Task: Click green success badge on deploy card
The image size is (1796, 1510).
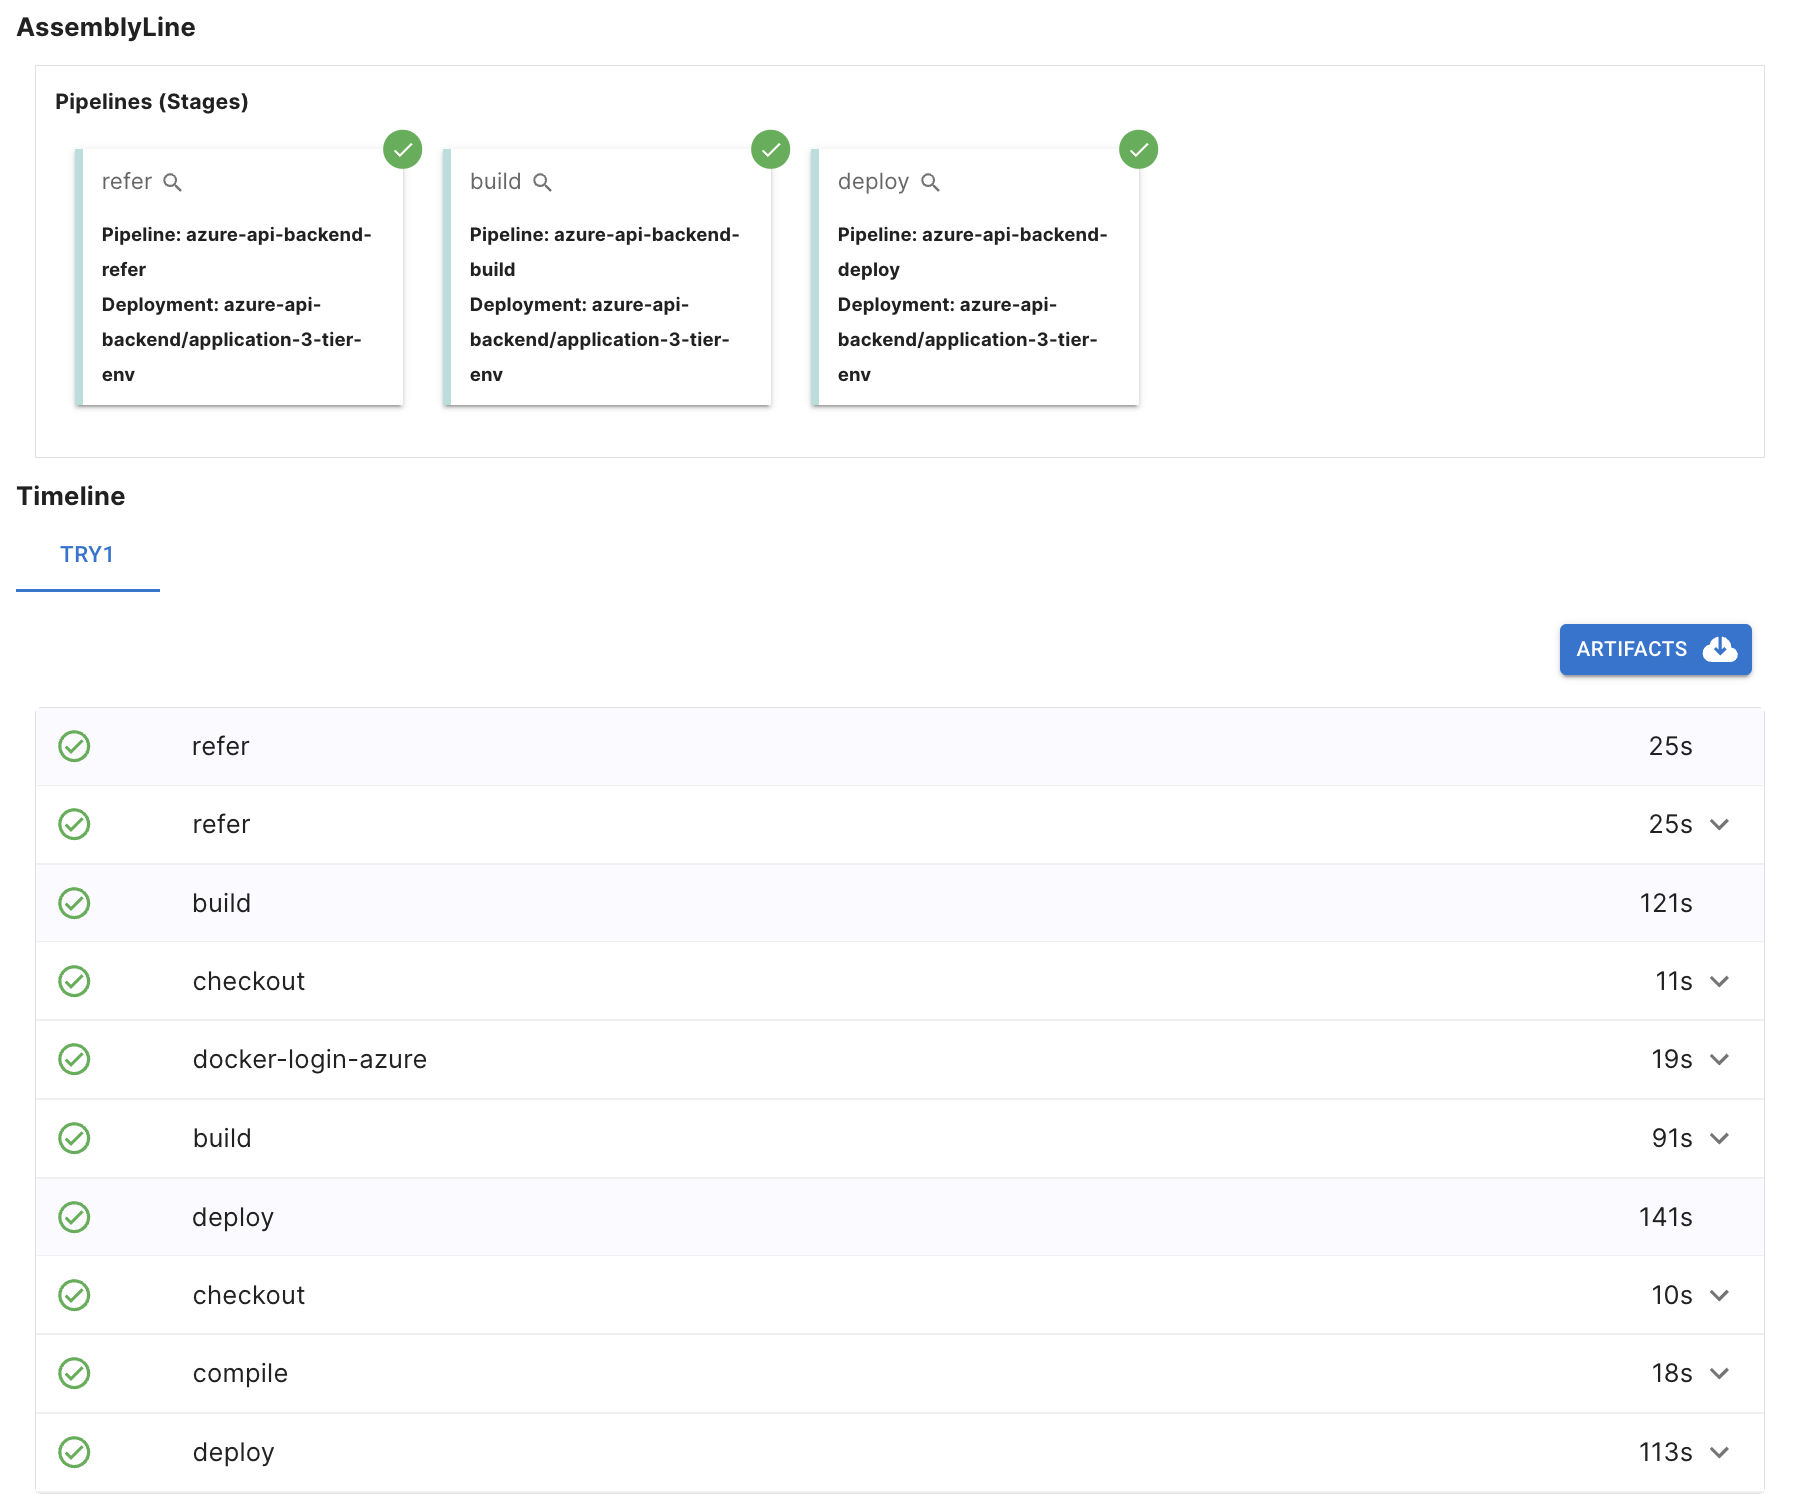Action: [1138, 150]
